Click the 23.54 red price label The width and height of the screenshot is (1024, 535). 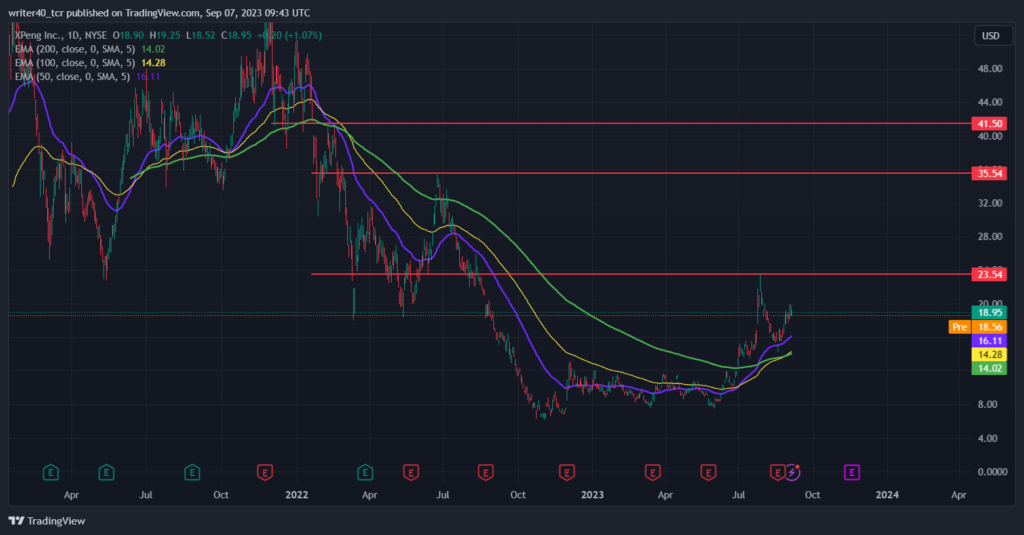tap(989, 274)
